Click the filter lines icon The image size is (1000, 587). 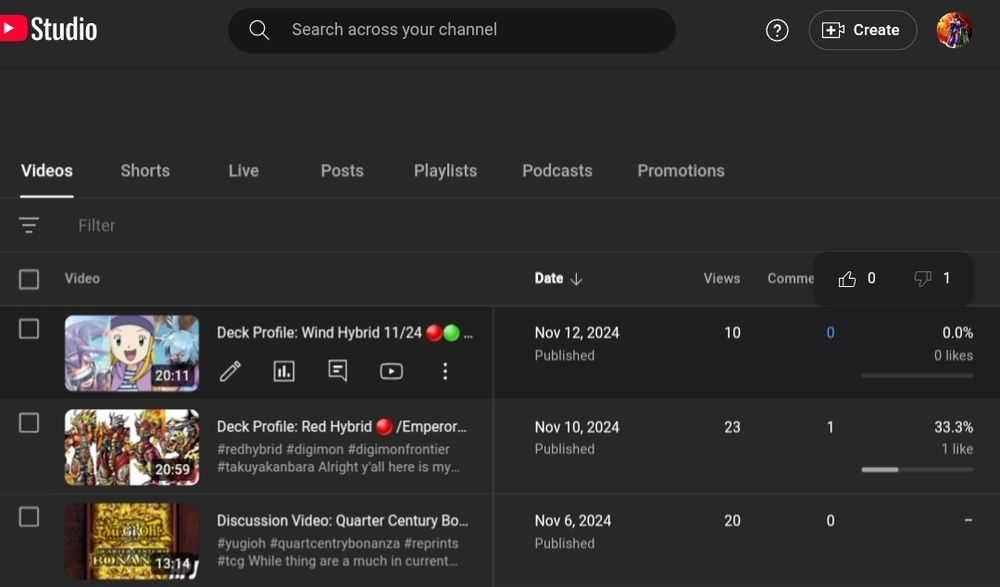click(x=29, y=225)
